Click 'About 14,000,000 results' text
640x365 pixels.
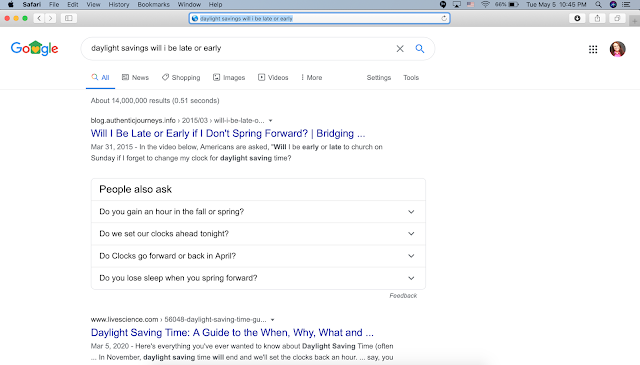tap(155, 101)
